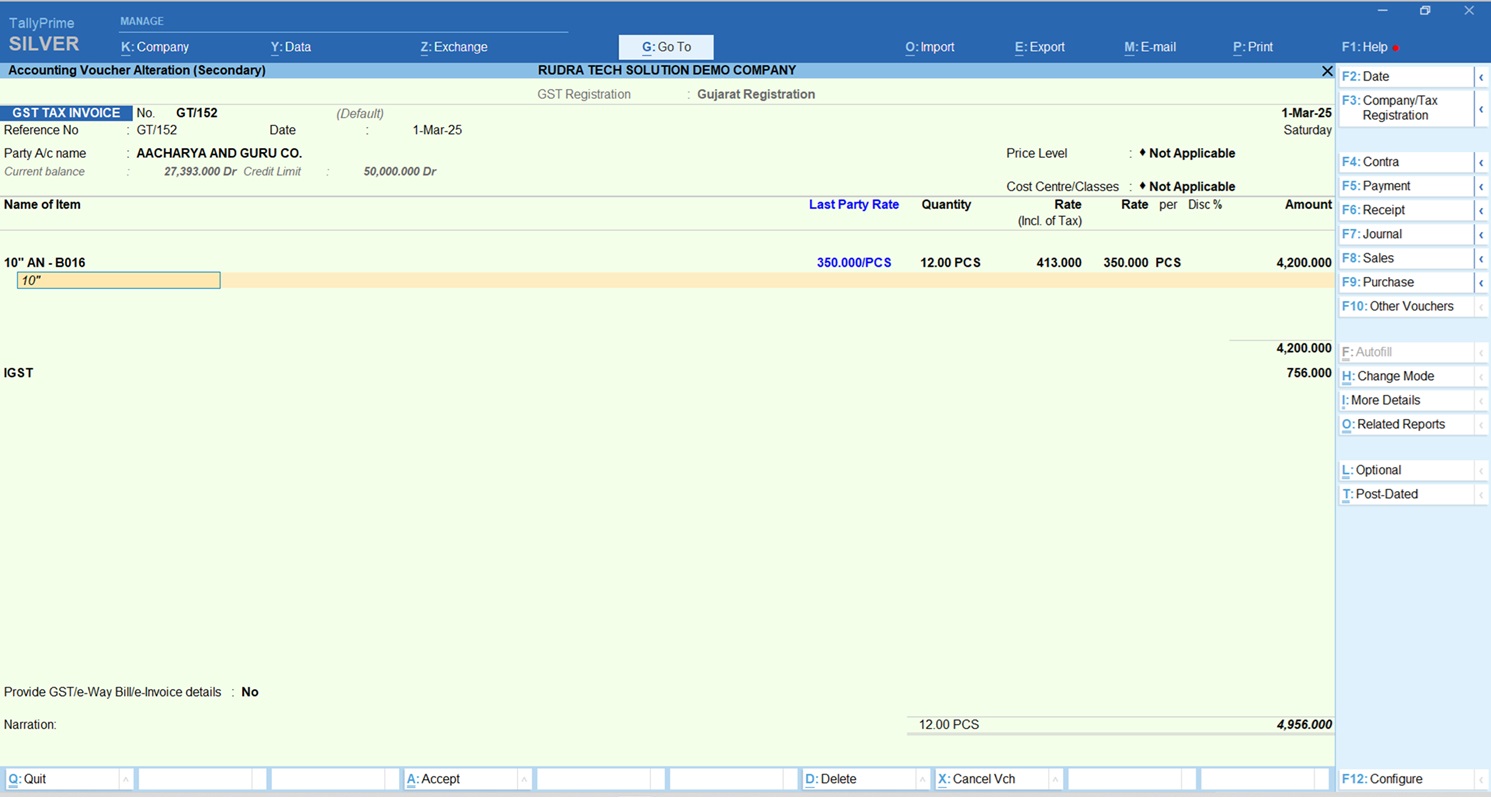Open the Y: Data menu

pyautogui.click(x=291, y=47)
